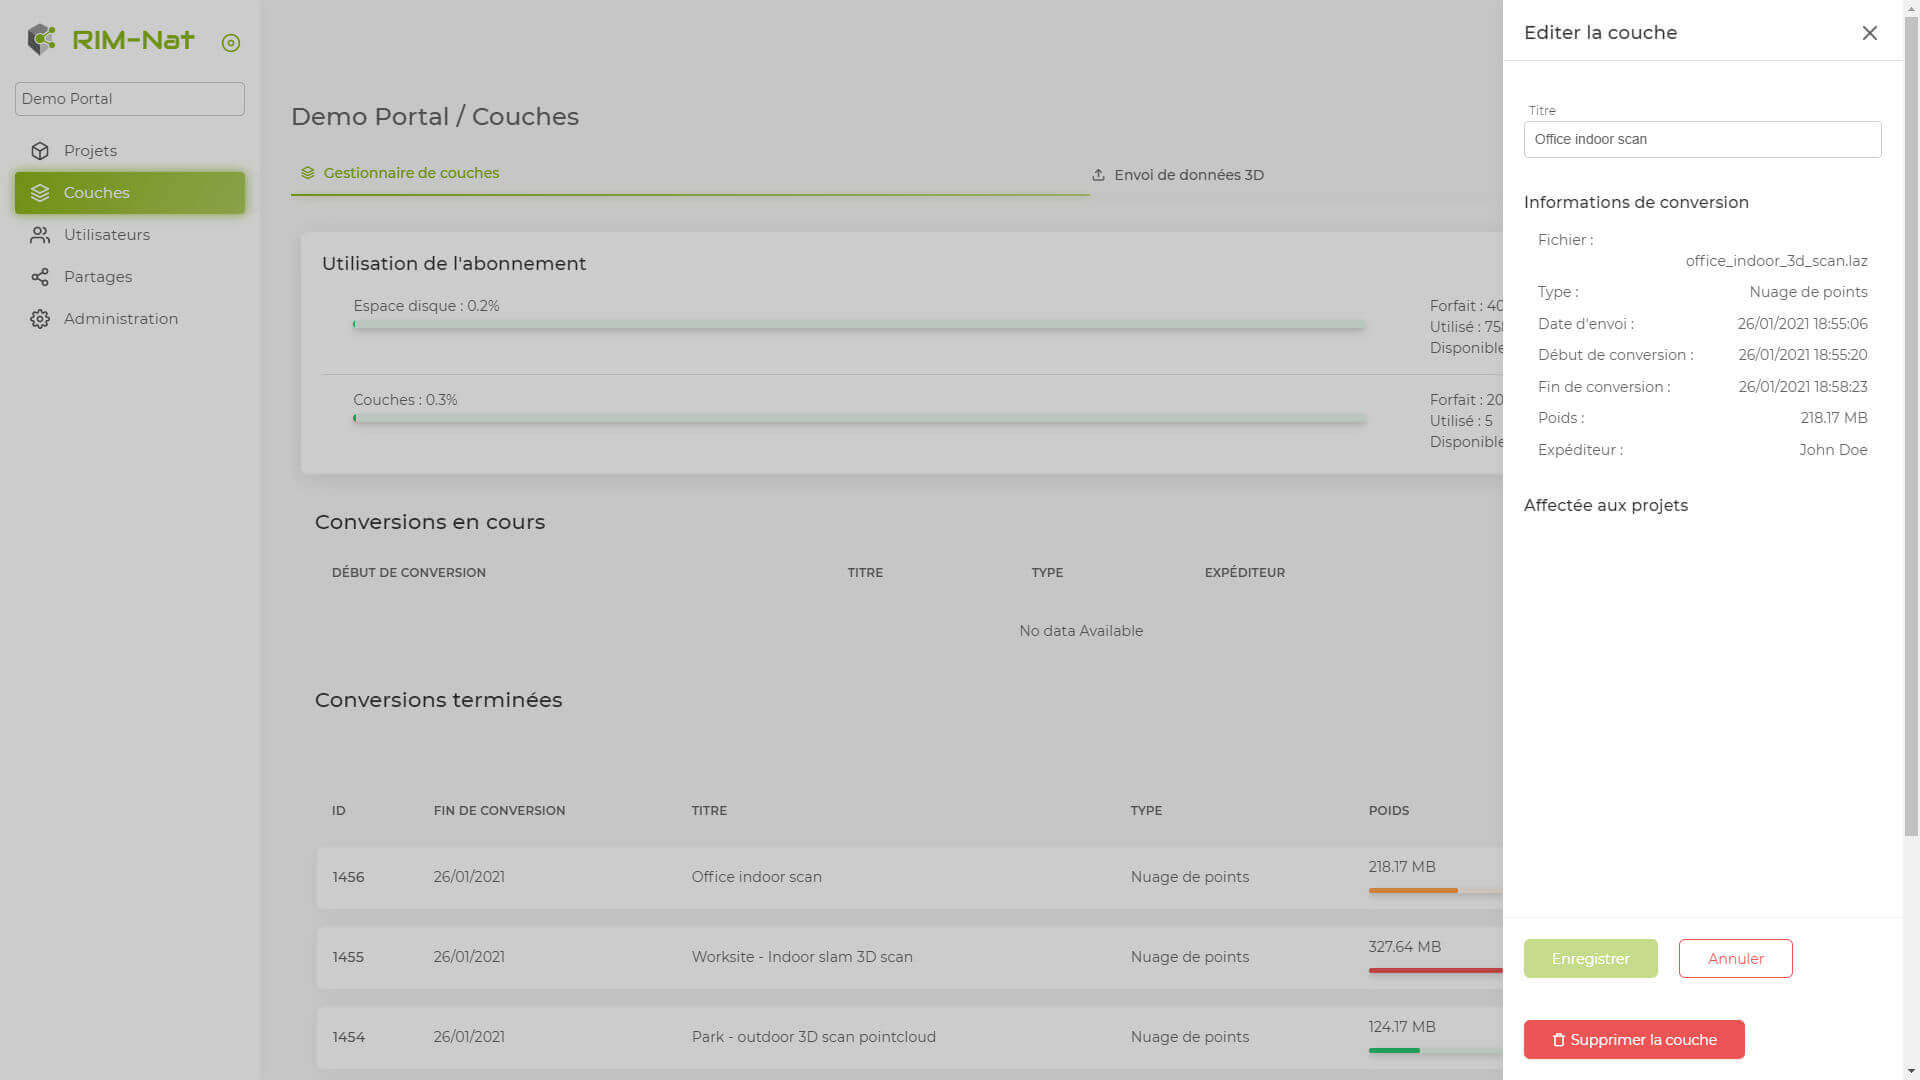
Task: Open Partages via its share icon
Action: (x=40, y=277)
